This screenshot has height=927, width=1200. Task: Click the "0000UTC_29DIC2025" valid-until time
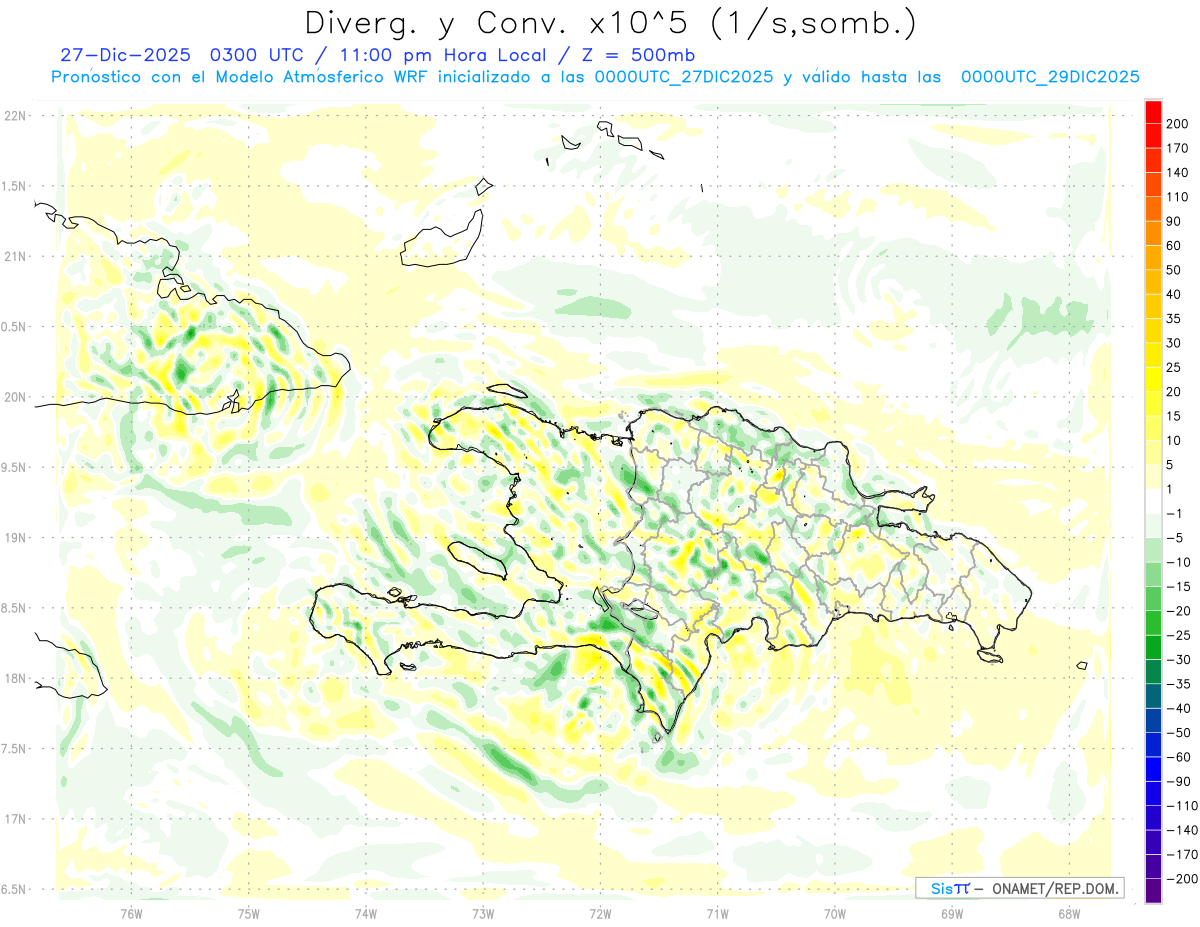pos(1050,77)
